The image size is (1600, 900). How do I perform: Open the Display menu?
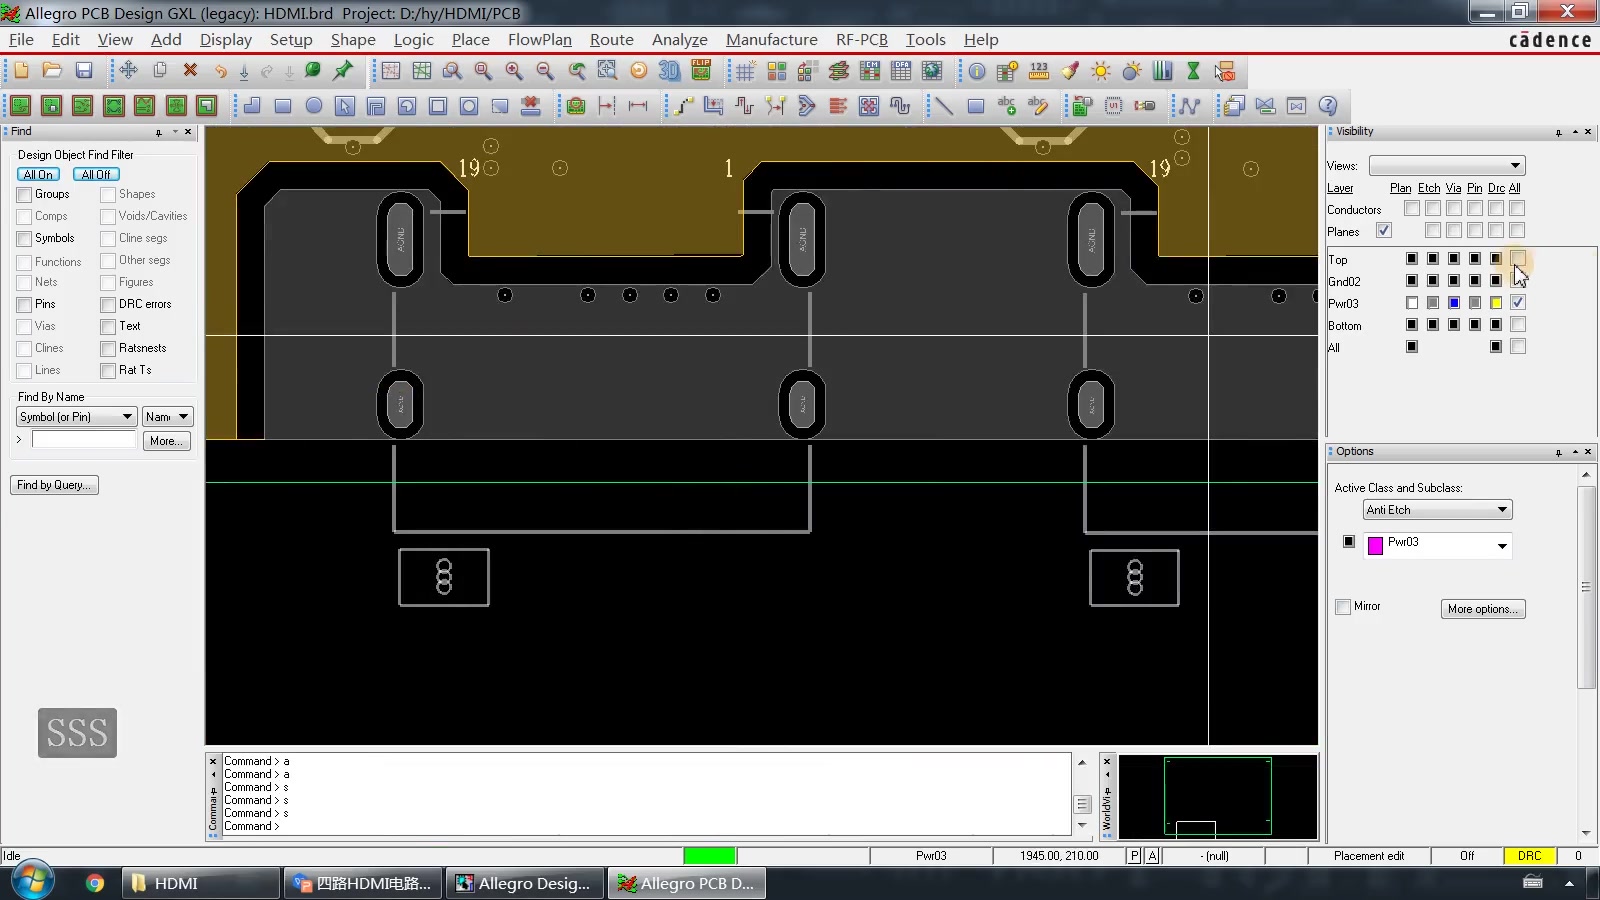click(225, 40)
